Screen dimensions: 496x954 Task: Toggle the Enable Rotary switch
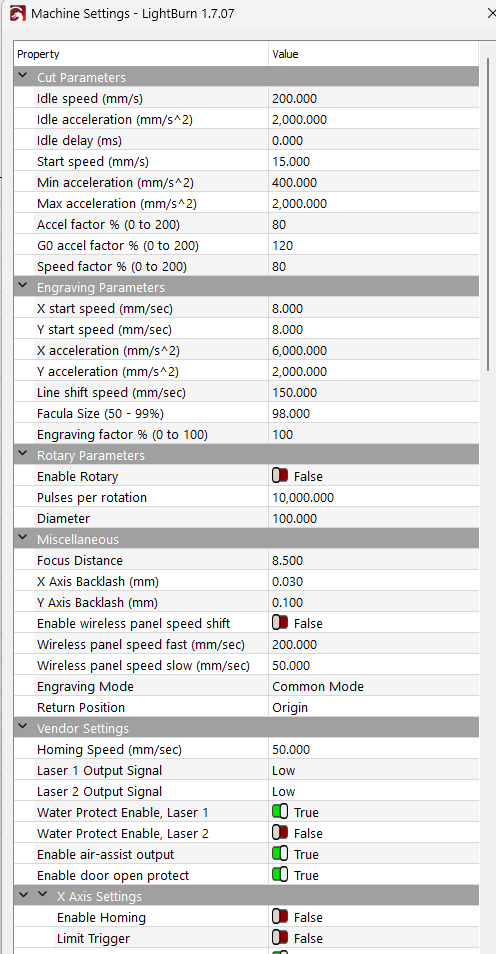pyautogui.click(x=279, y=476)
